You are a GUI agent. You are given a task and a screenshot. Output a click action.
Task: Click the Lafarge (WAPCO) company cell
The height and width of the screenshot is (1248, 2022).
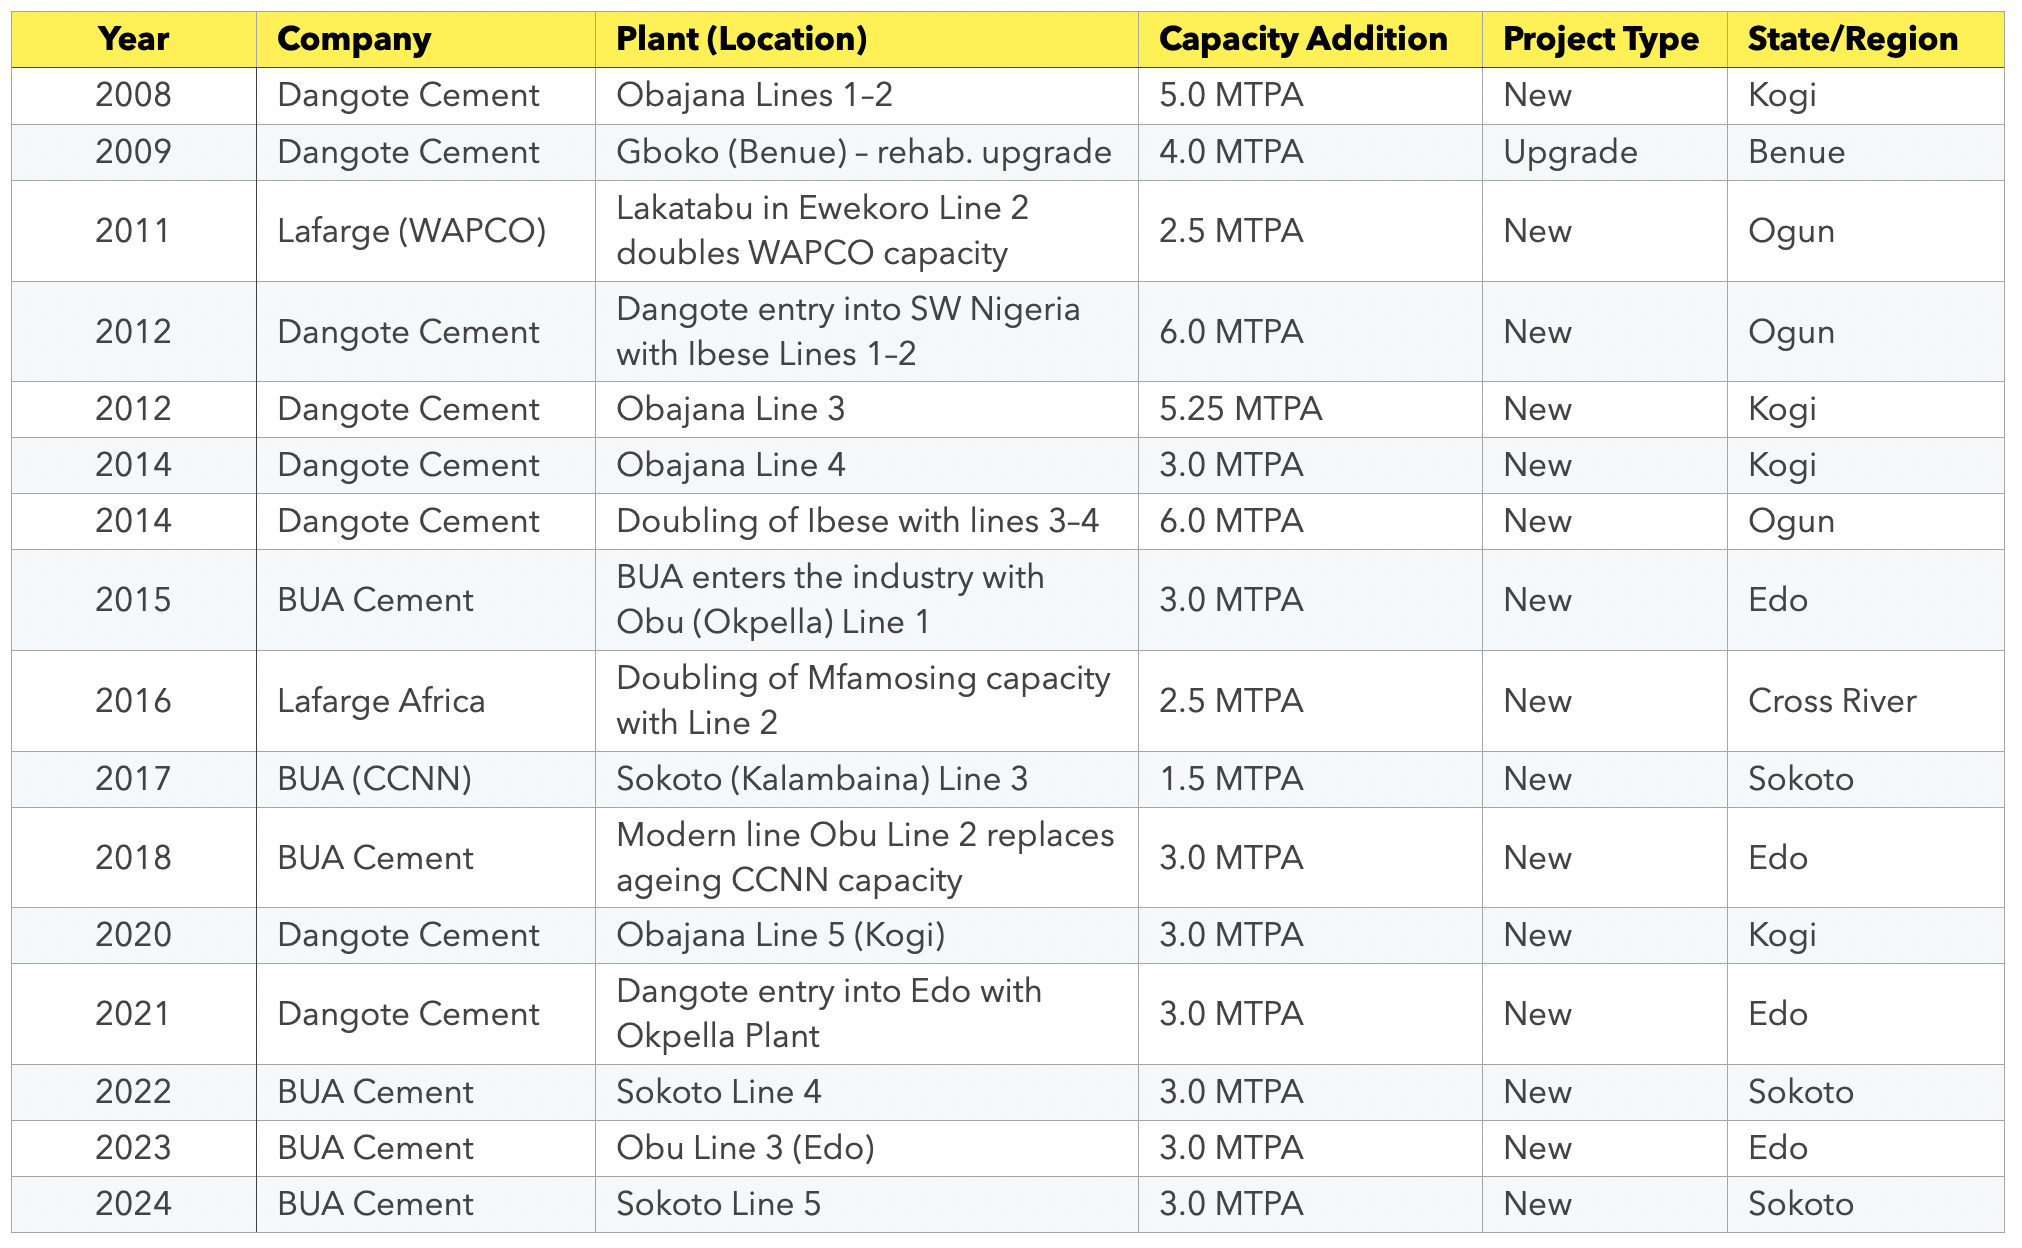(x=411, y=231)
